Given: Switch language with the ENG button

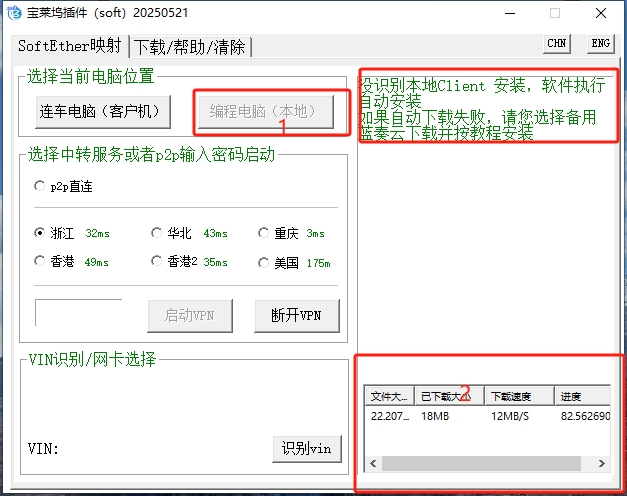Looking at the screenshot, I should click(x=599, y=44).
